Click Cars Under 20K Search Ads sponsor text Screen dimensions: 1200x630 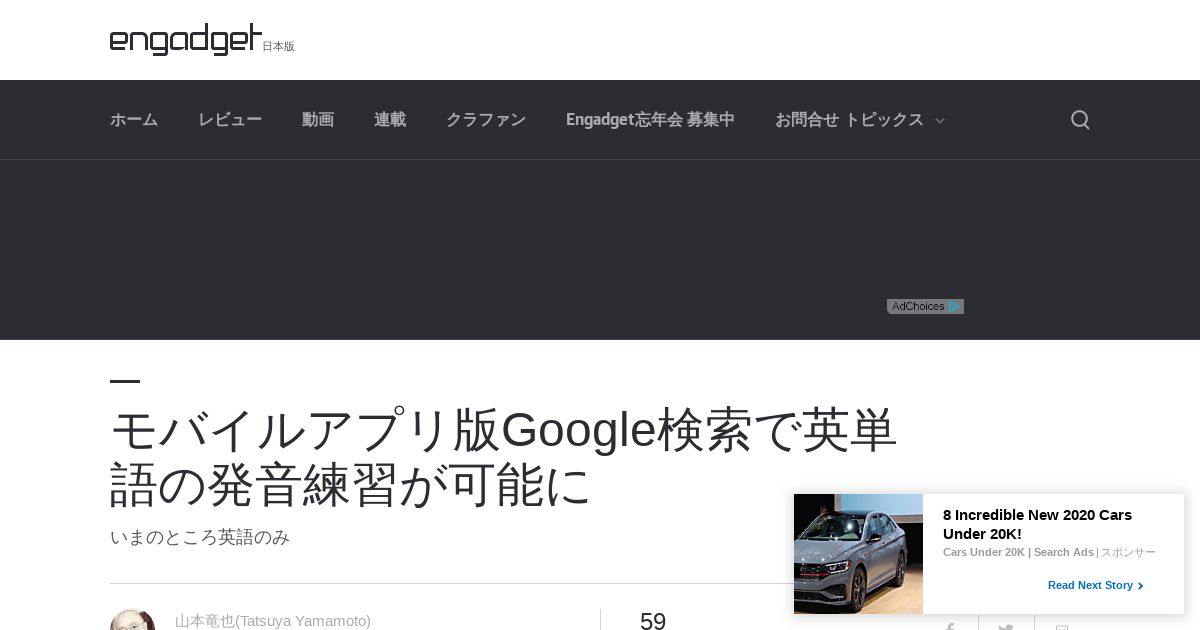(x=1018, y=552)
